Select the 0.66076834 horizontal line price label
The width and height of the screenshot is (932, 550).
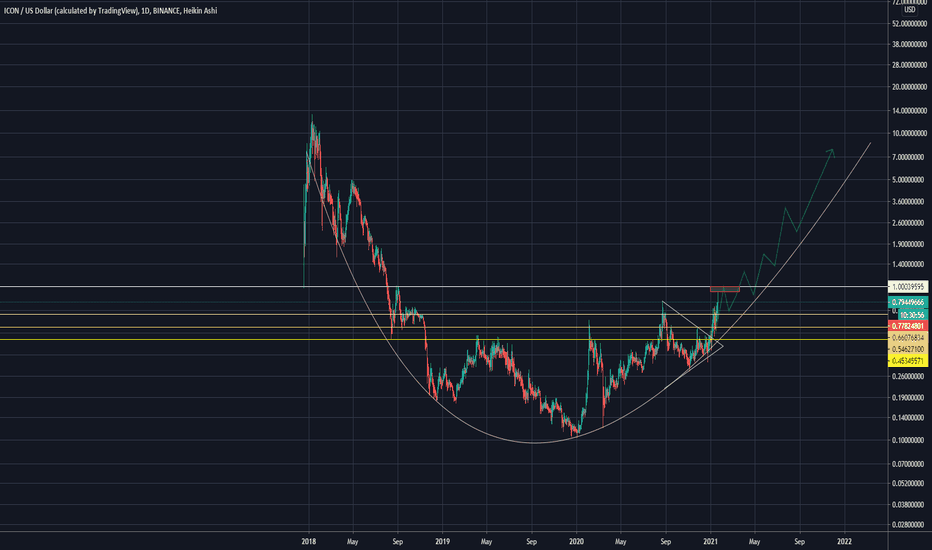(x=908, y=338)
